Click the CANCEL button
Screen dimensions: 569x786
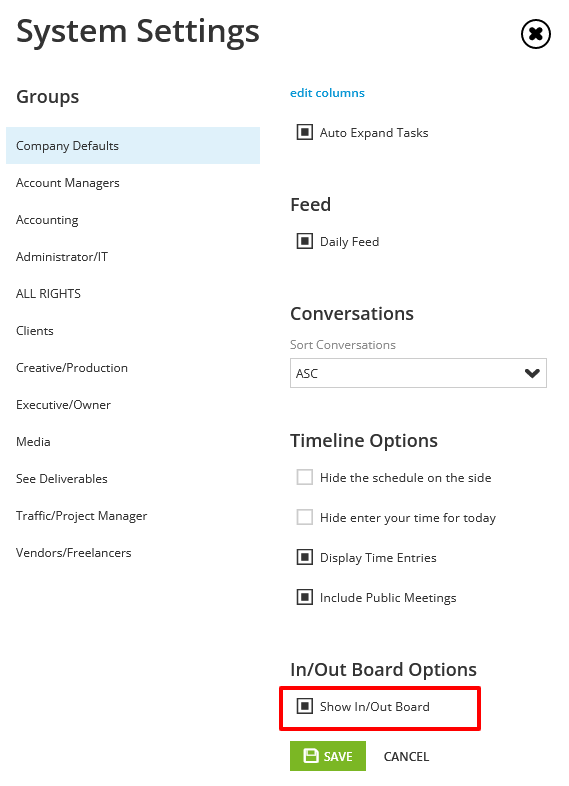click(406, 756)
